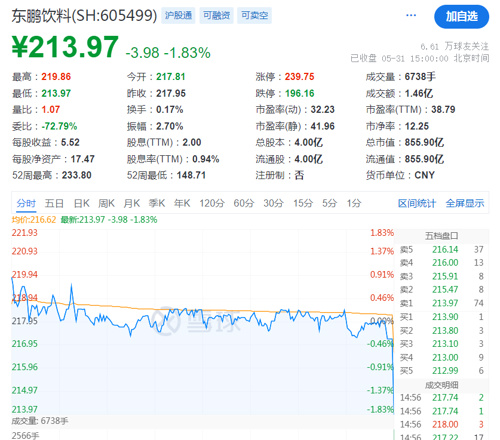Click the 卖5 order row price 216.14

445,249
